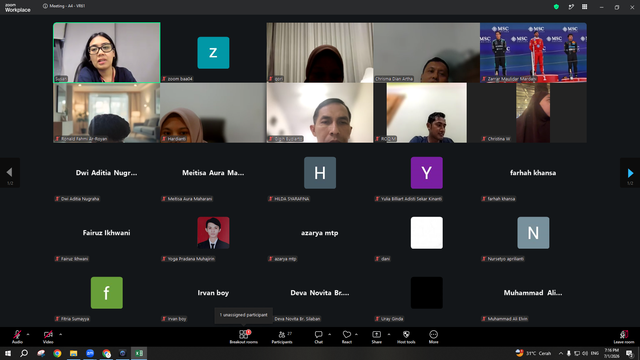Open the Participants list
The width and height of the screenshot is (640, 360).
pos(282,337)
